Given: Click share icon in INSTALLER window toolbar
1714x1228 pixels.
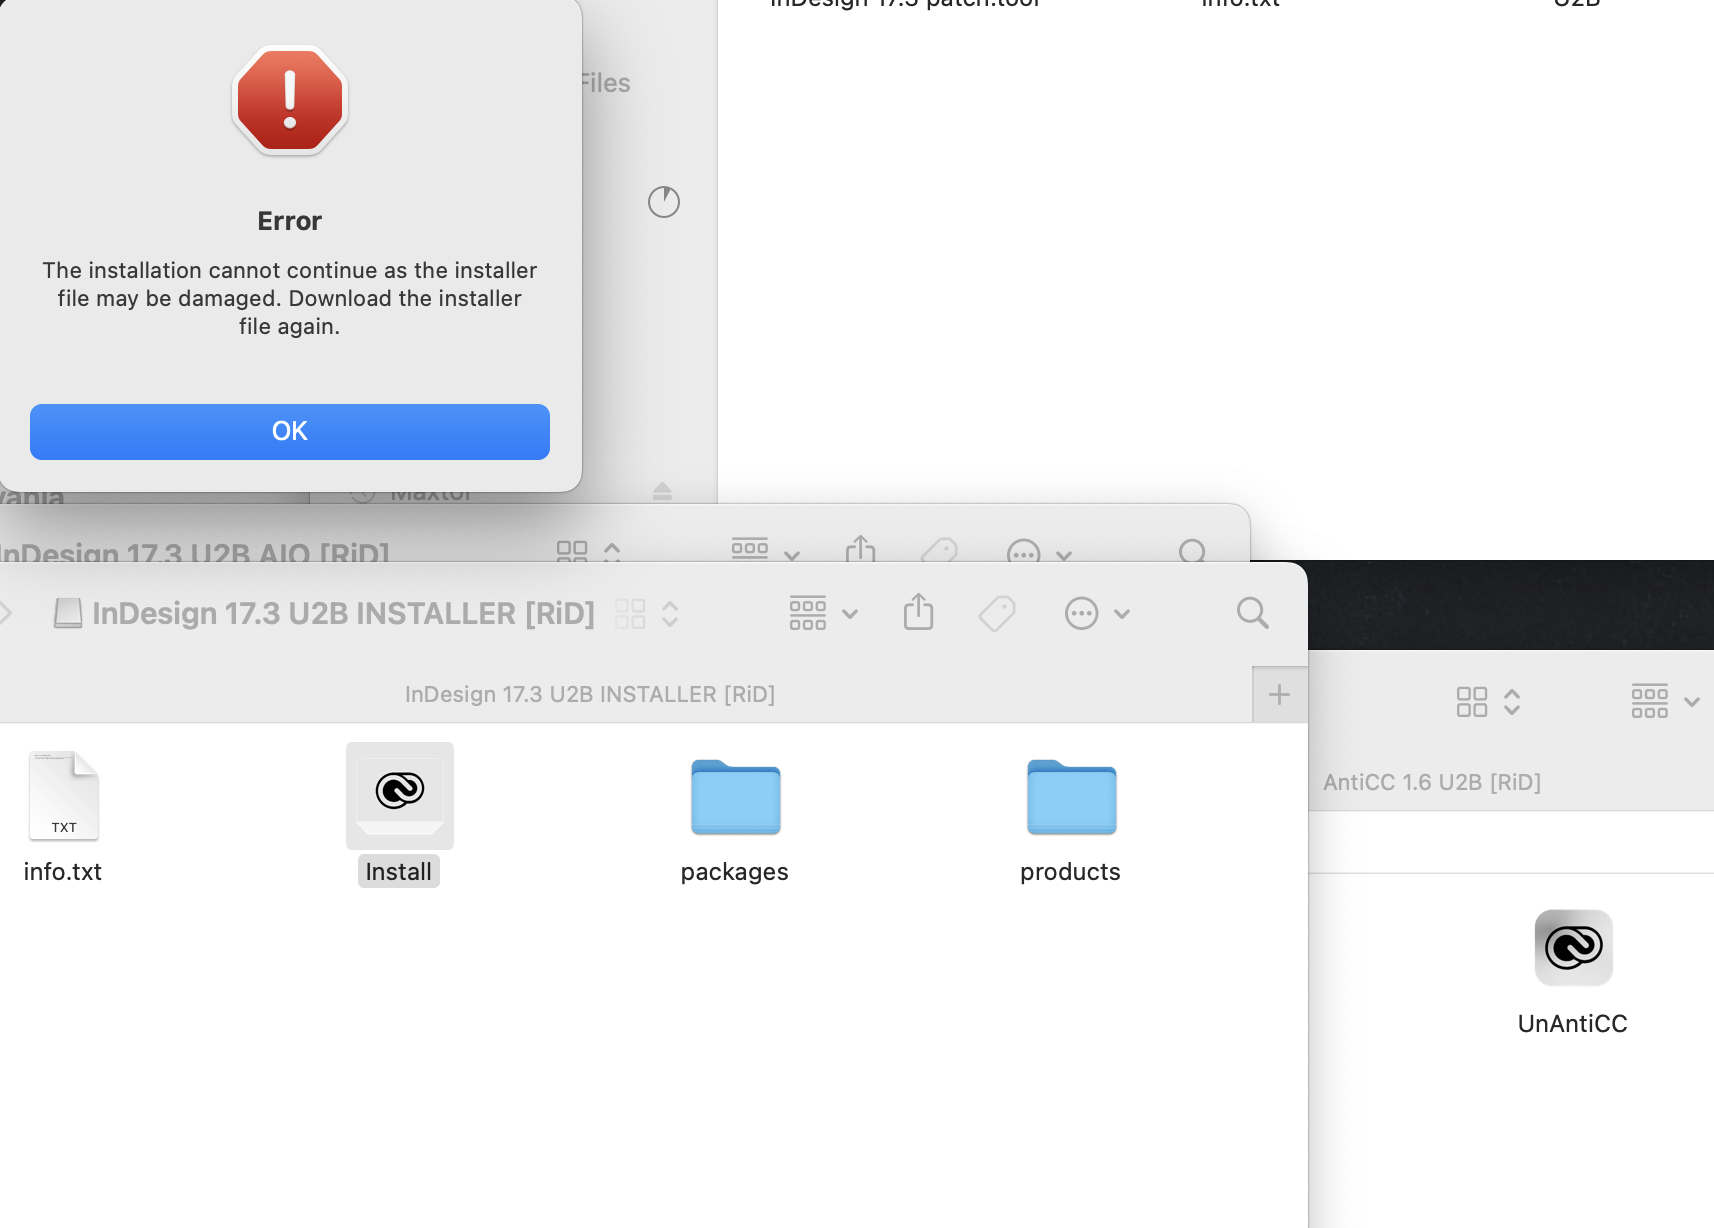Looking at the screenshot, I should [x=918, y=612].
